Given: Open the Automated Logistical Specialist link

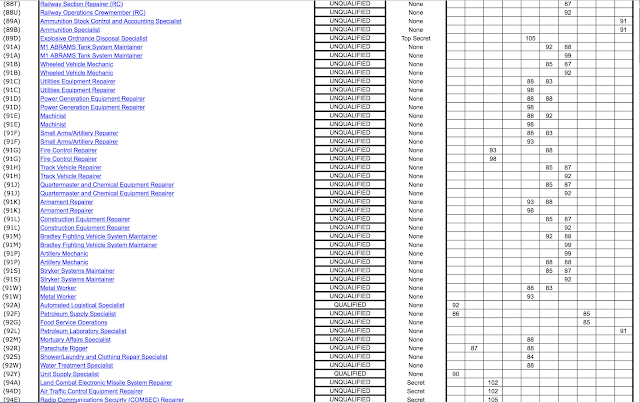Looking at the screenshot, I should click(82, 305).
